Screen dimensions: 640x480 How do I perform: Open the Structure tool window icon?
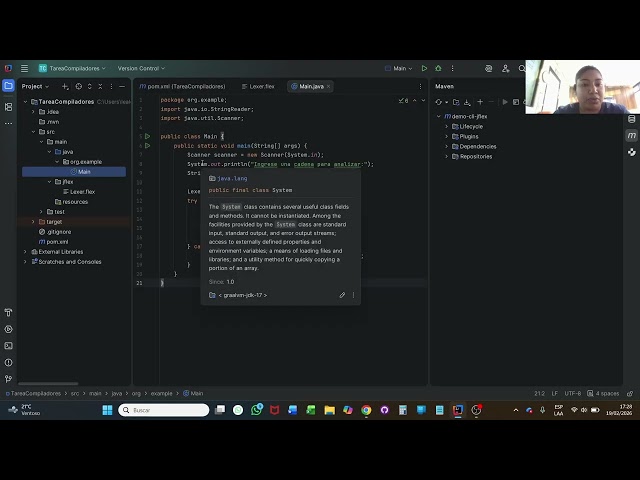(8, 107)
